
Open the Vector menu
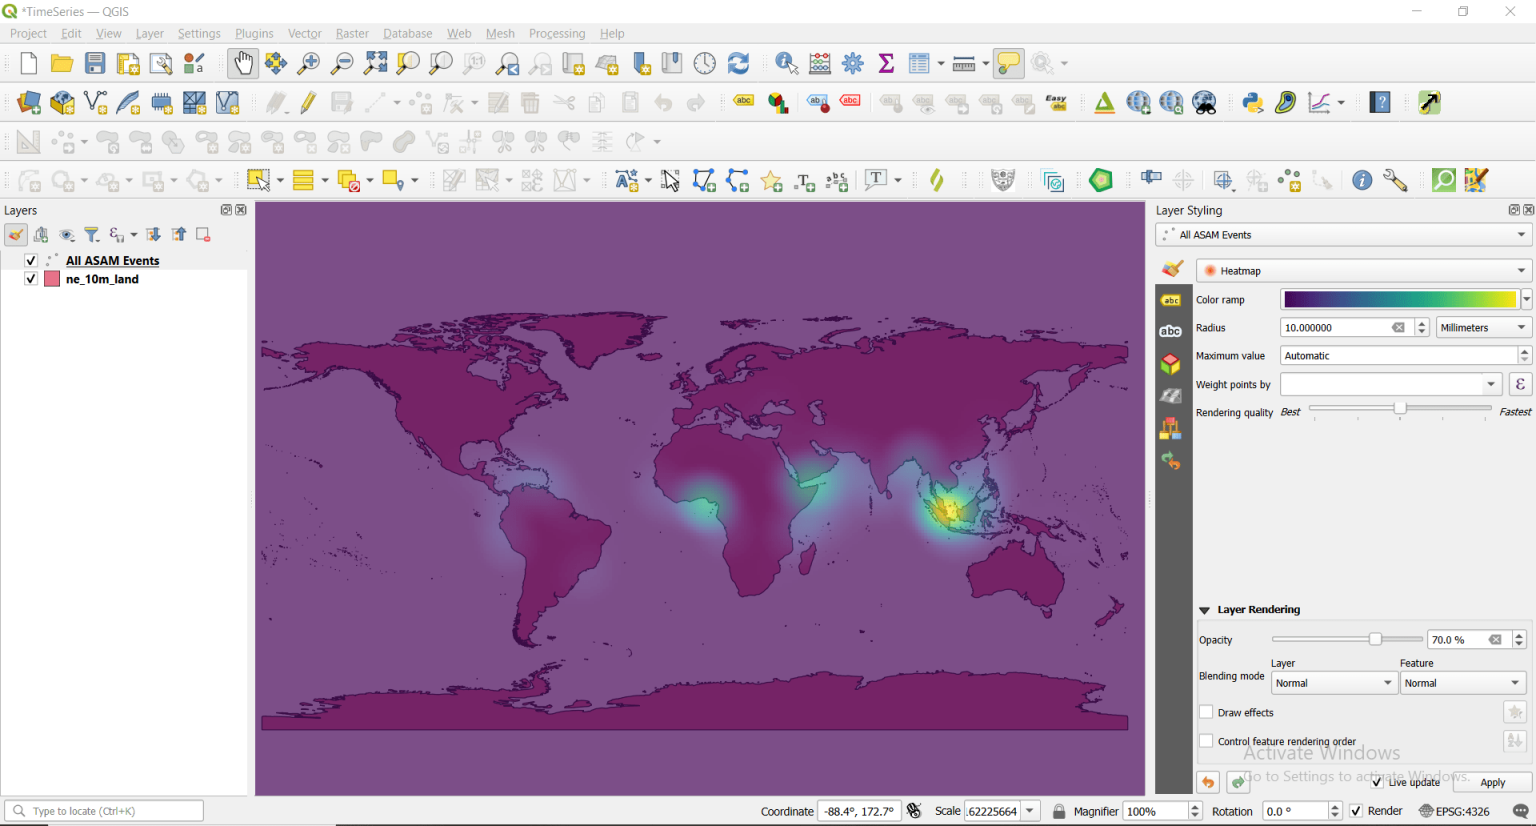[304, 33]
